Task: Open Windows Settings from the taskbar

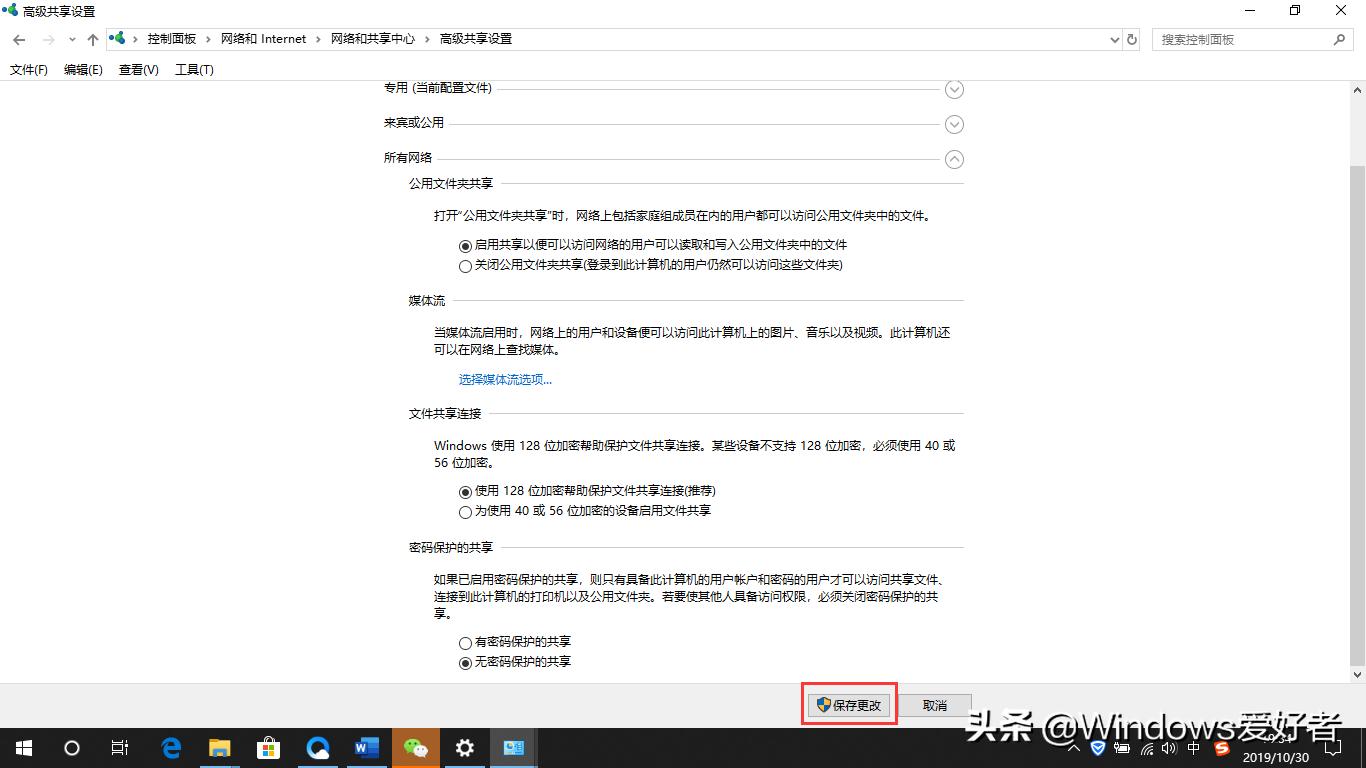Action: click(464, 747)
